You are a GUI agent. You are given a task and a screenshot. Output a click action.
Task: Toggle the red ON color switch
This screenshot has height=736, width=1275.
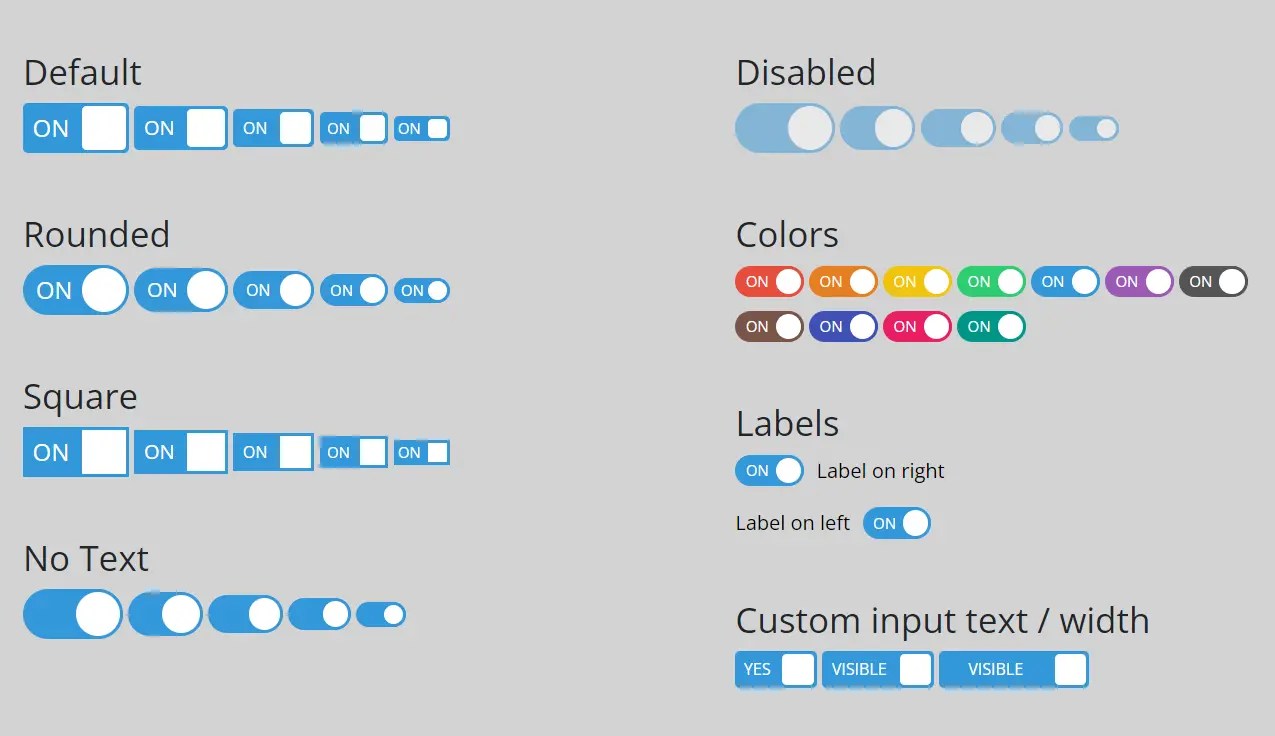(x=768, y=282)
